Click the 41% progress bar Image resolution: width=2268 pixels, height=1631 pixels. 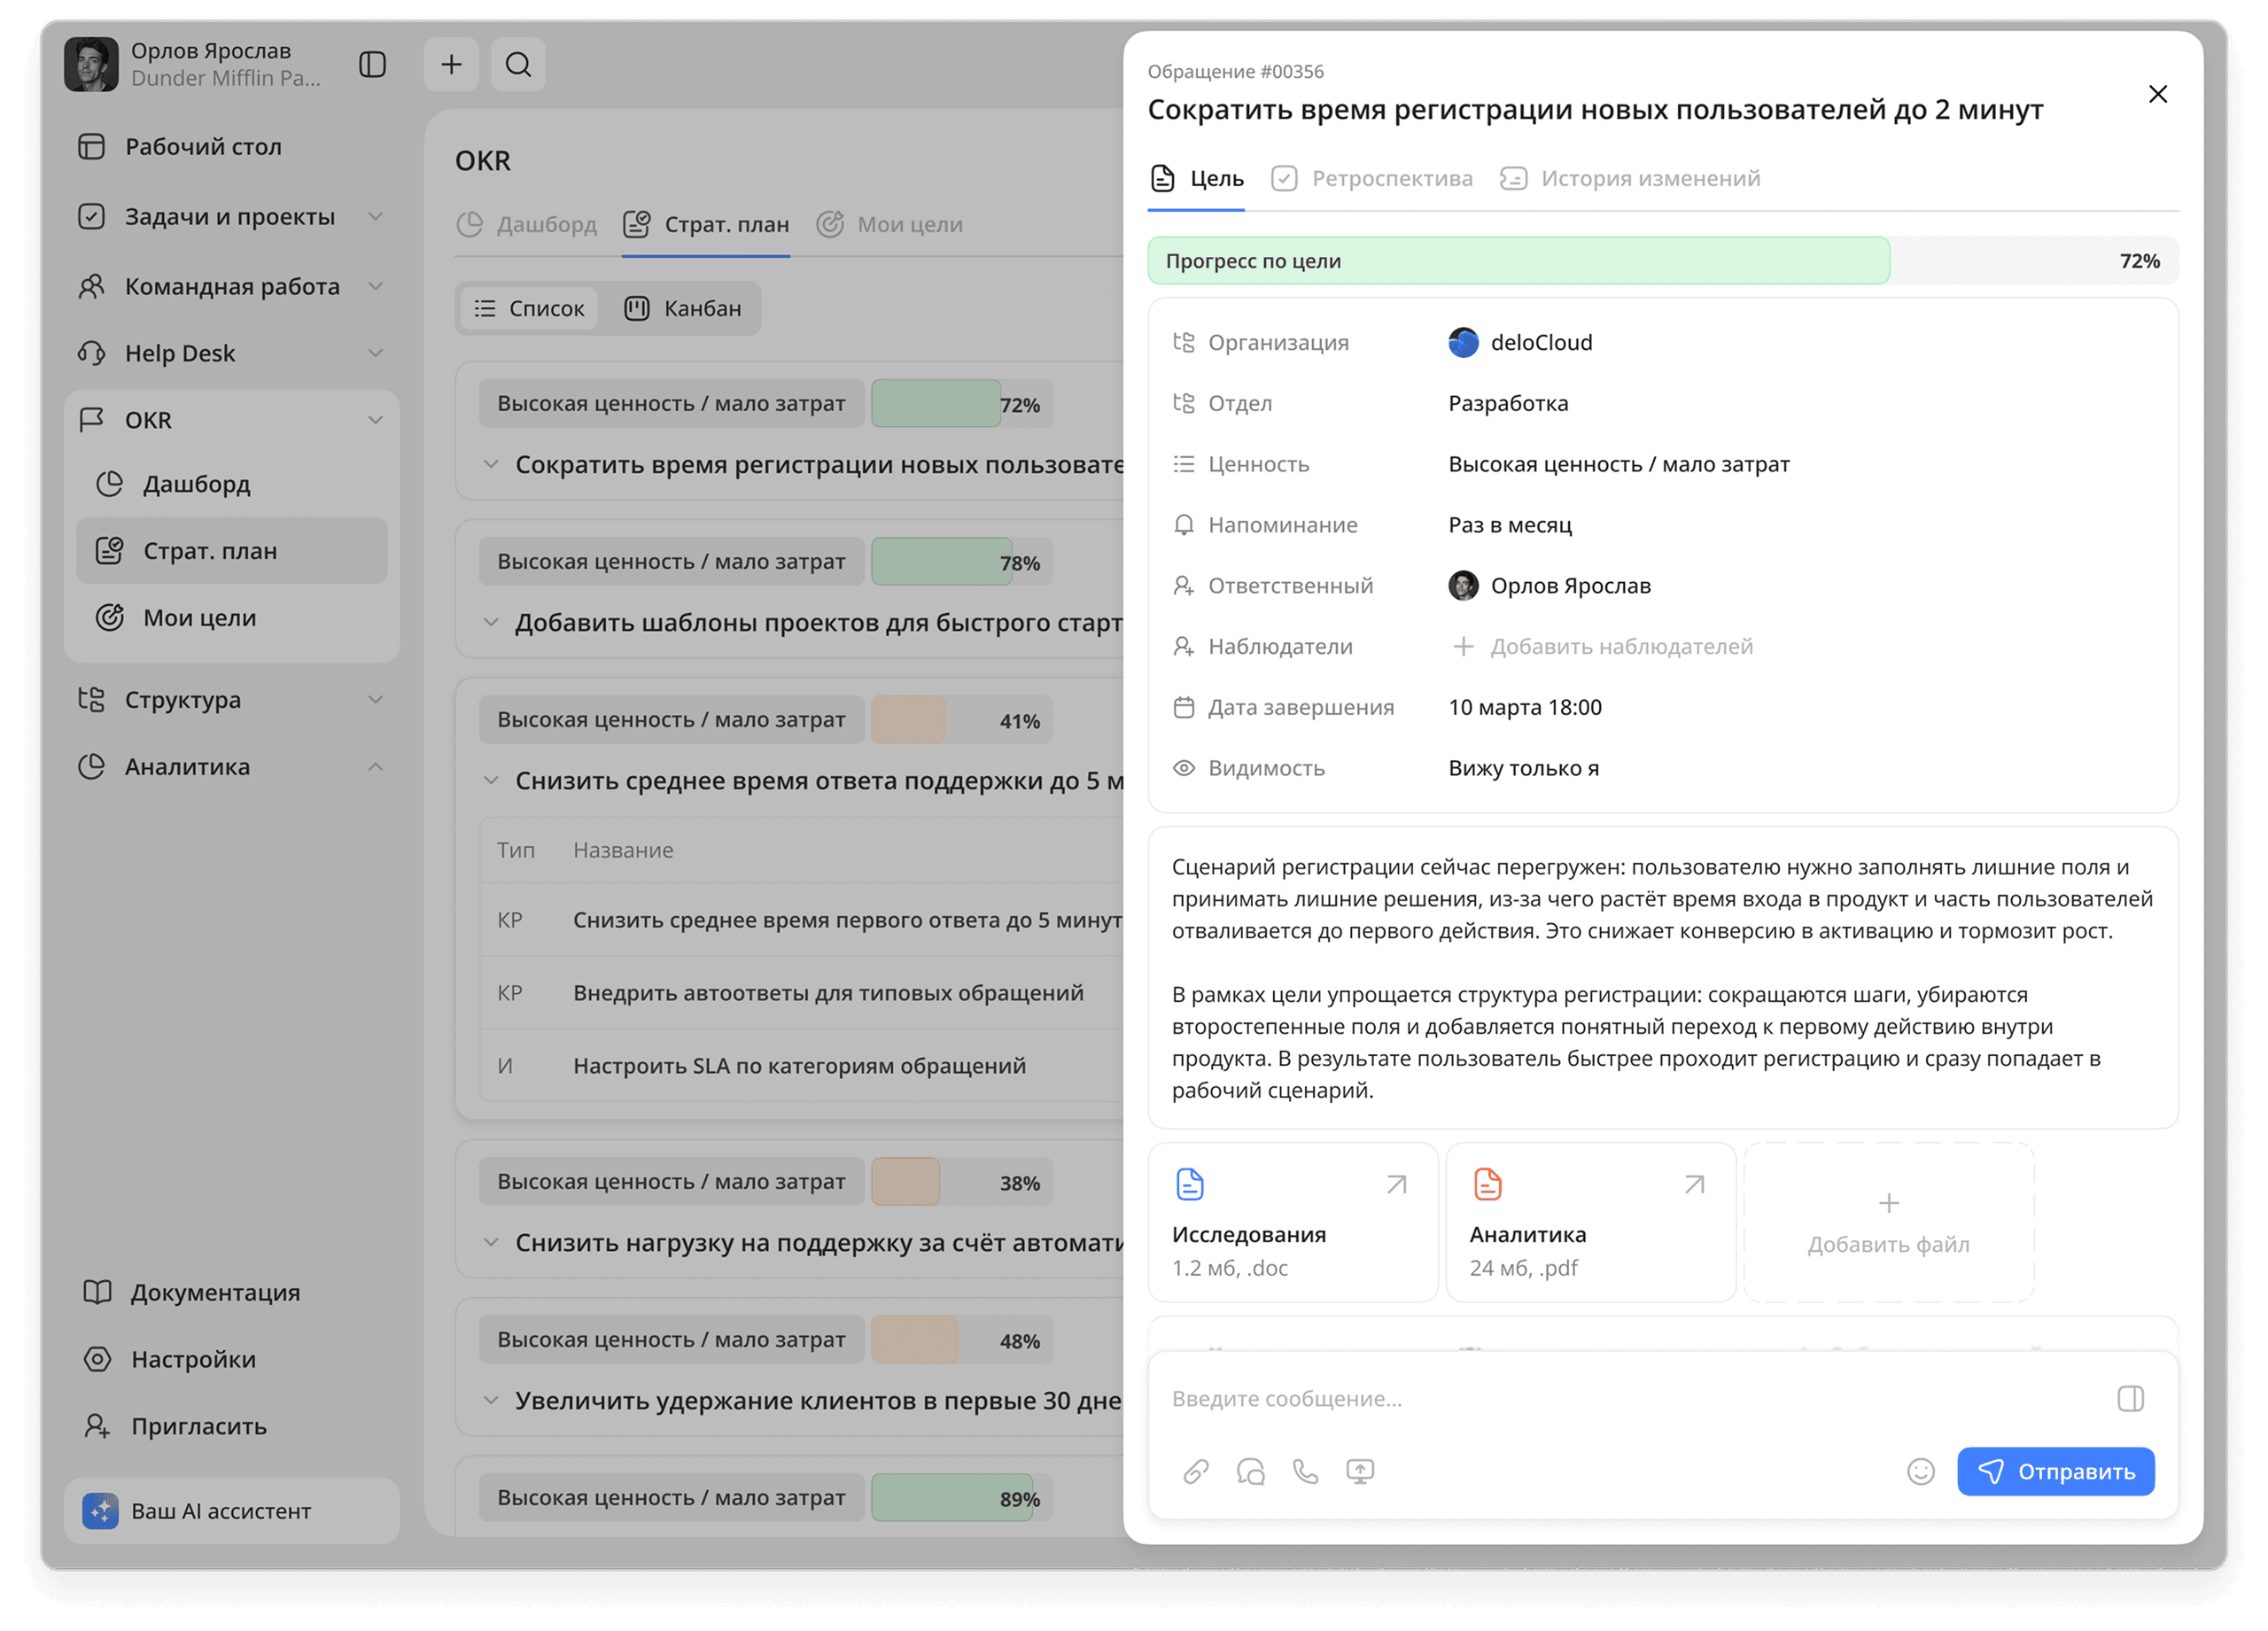click(x=960, y=720)
